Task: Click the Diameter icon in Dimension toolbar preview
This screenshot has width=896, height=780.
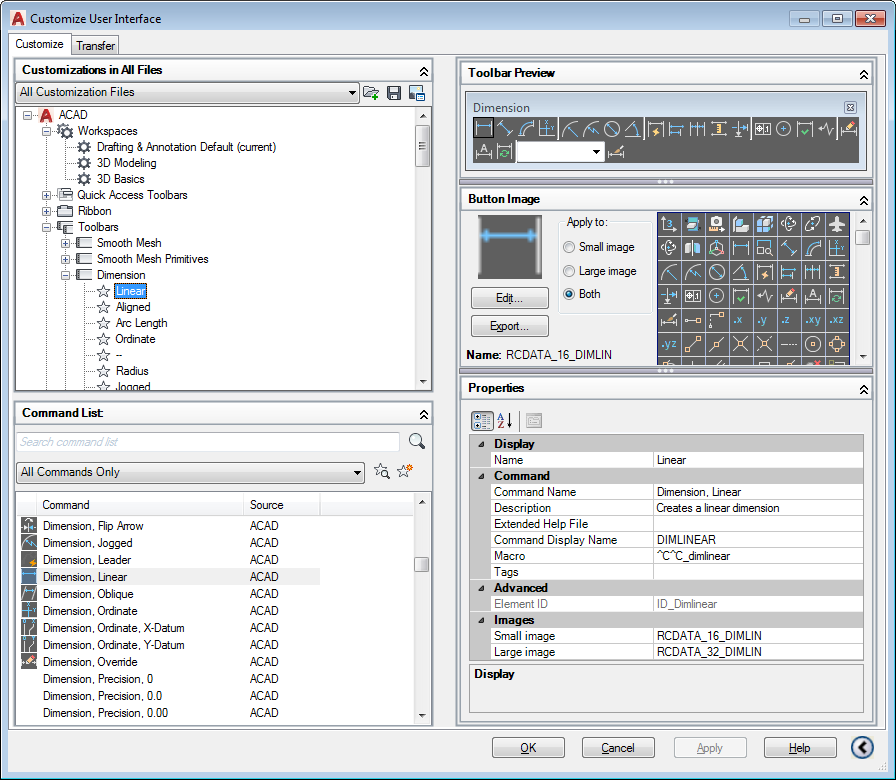Action: coord(611,129)
